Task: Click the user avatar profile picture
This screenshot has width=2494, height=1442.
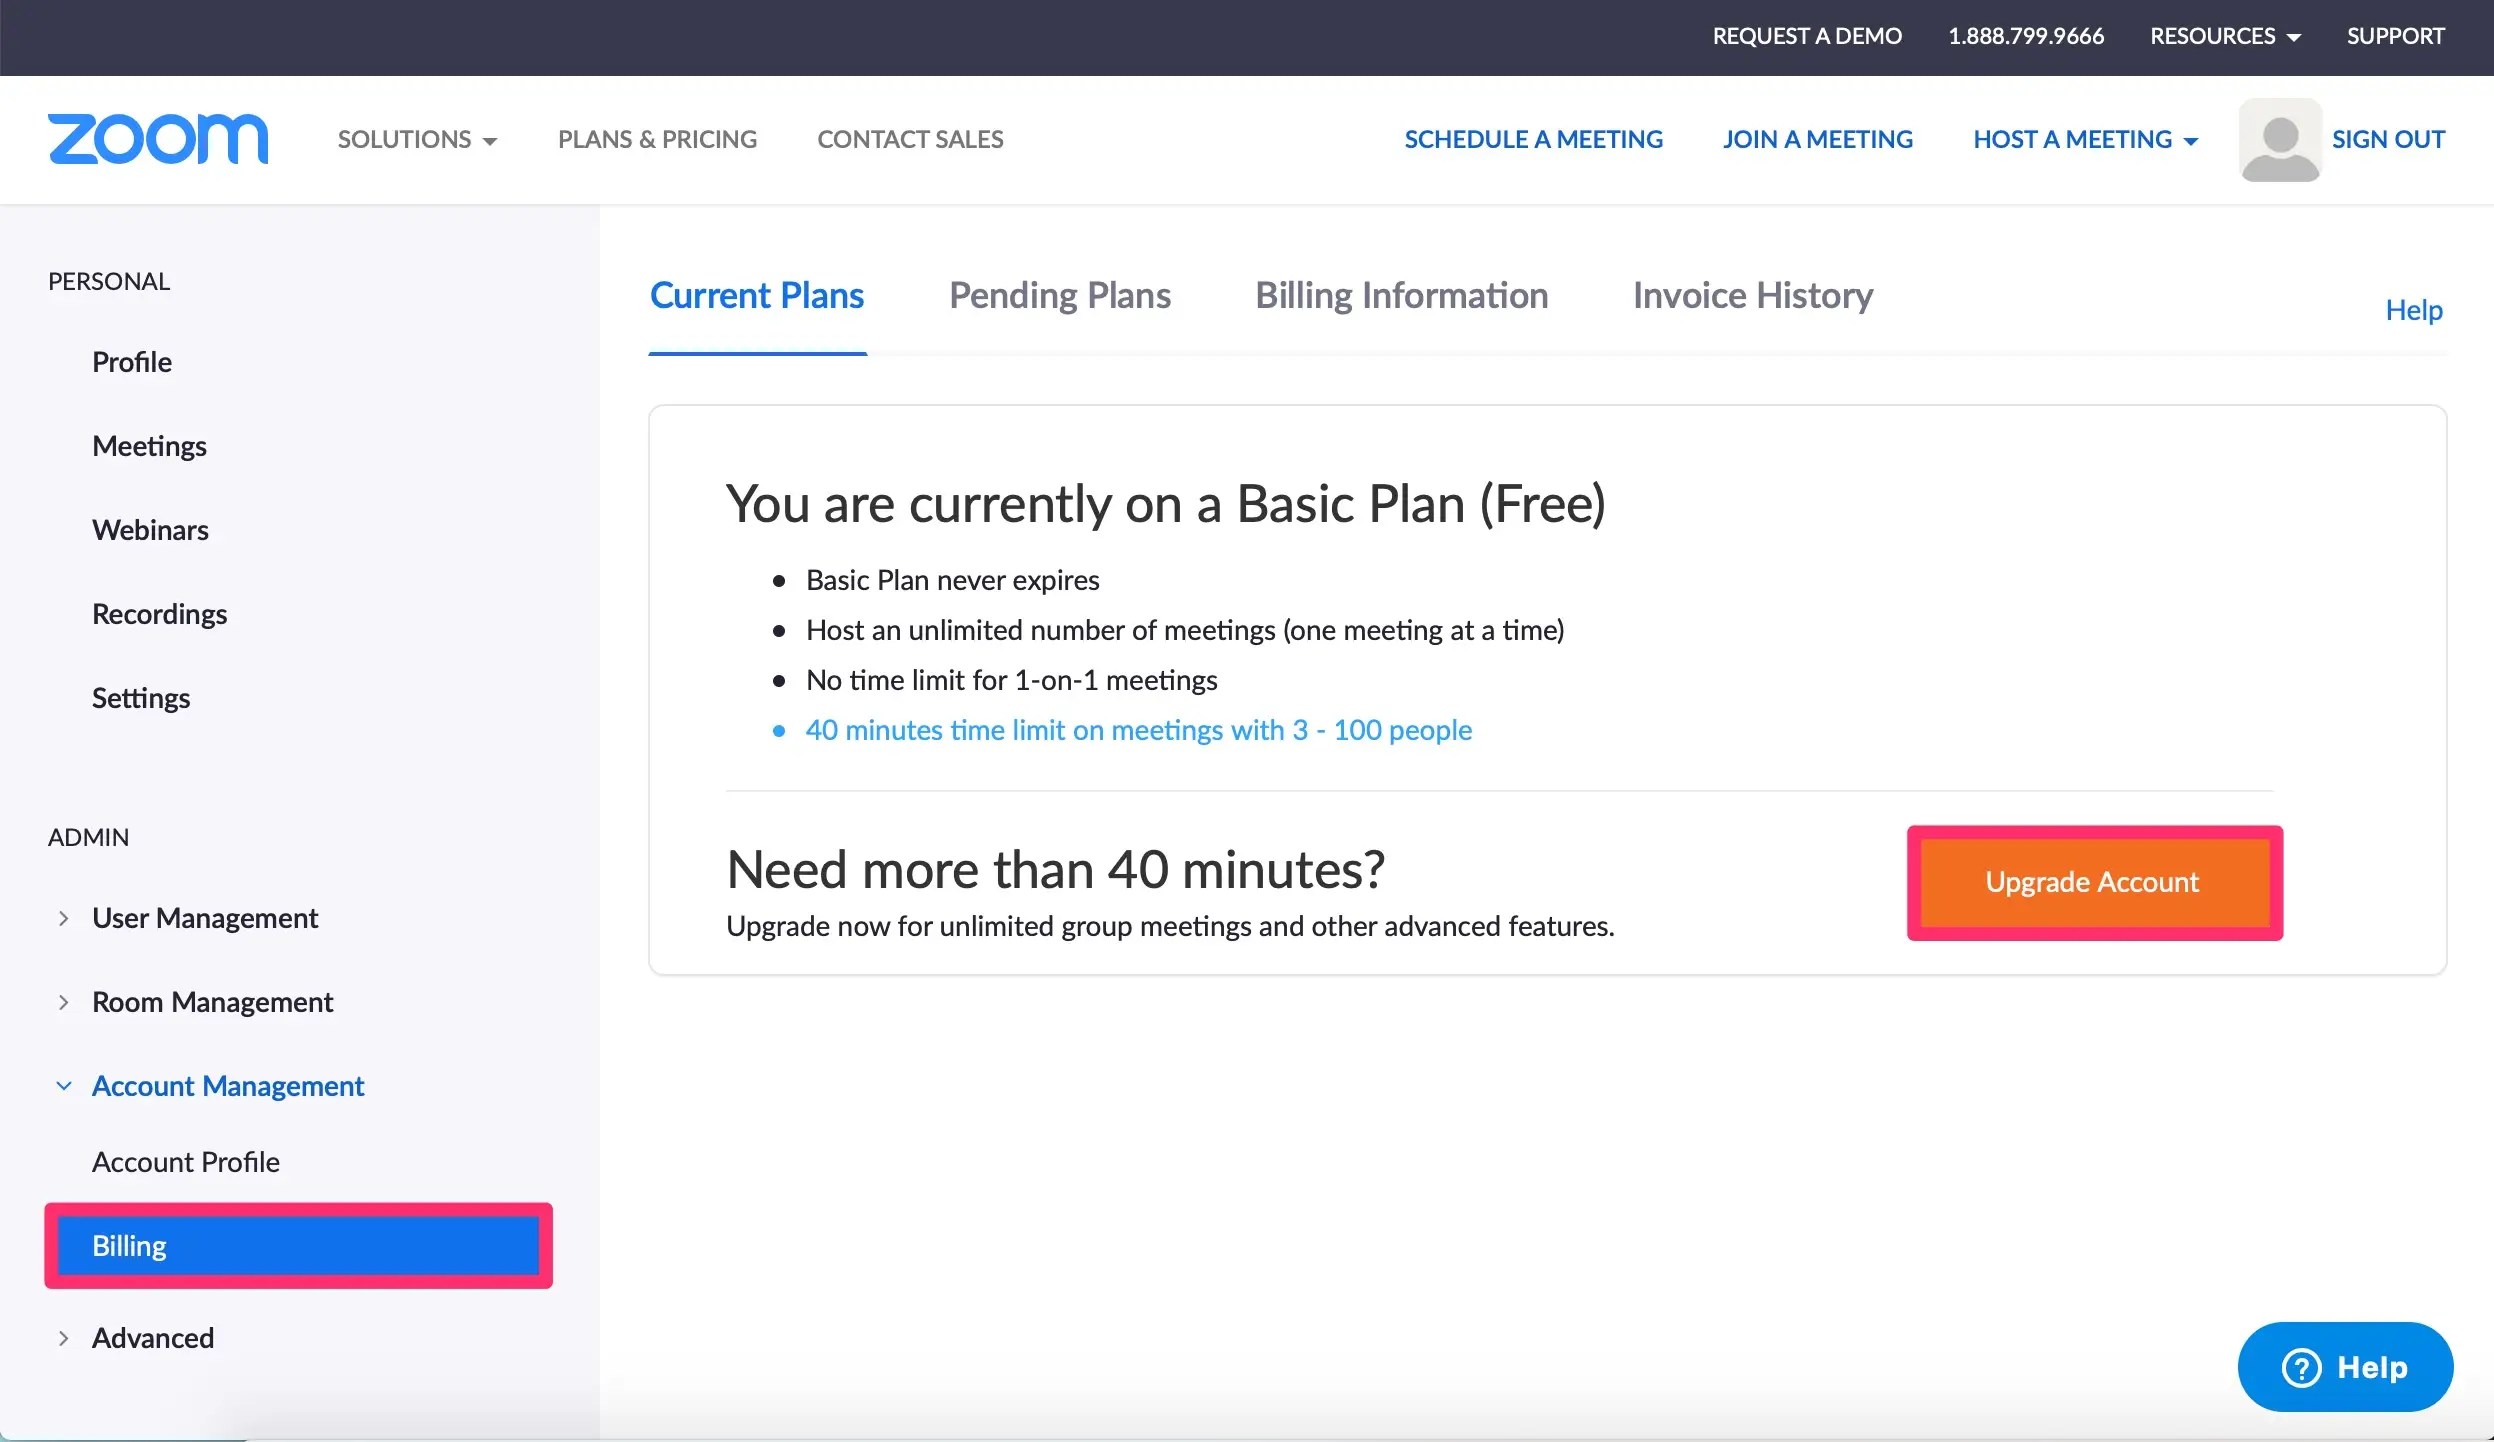Action: coord(2279,140)
